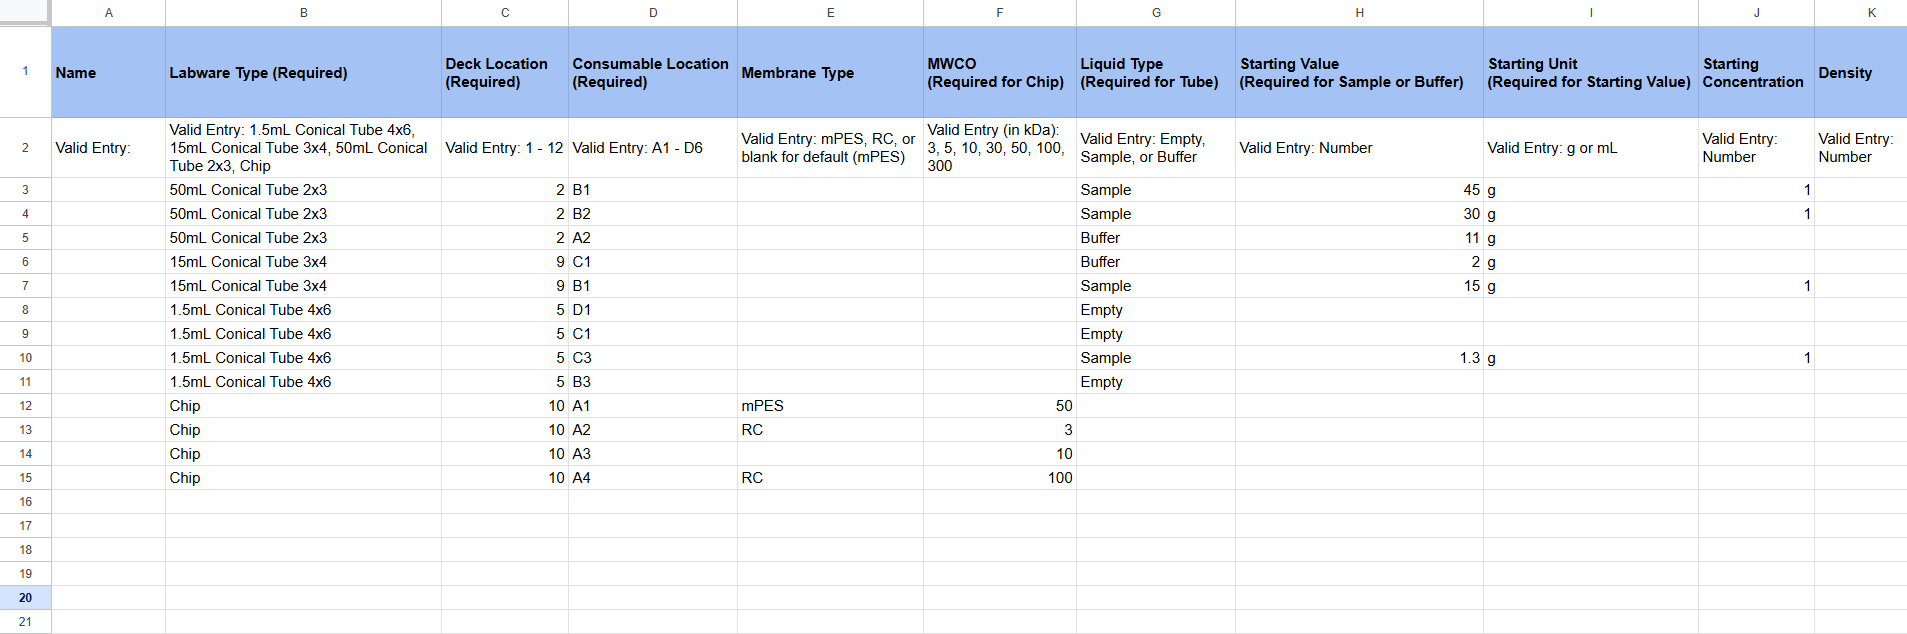Select consumable location cell C3
The image size is (1907, 634).
coord(652,358)
